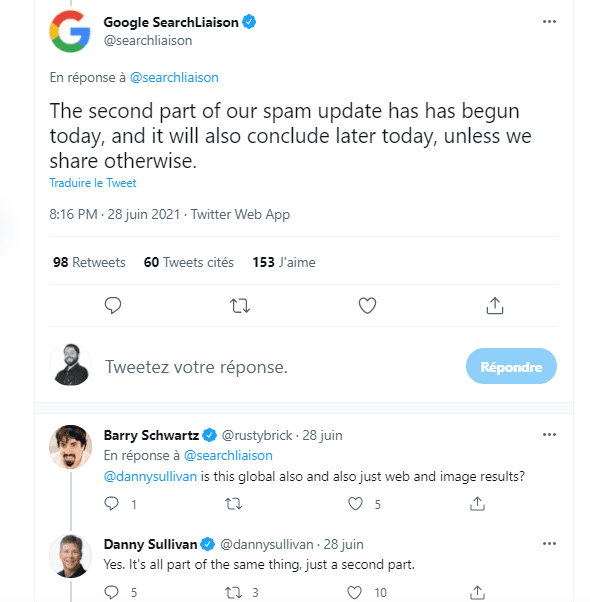Viewport: 590px width, 602px height.
Task: Like the main spam update tweet
Action: click(x=367, y=306)
